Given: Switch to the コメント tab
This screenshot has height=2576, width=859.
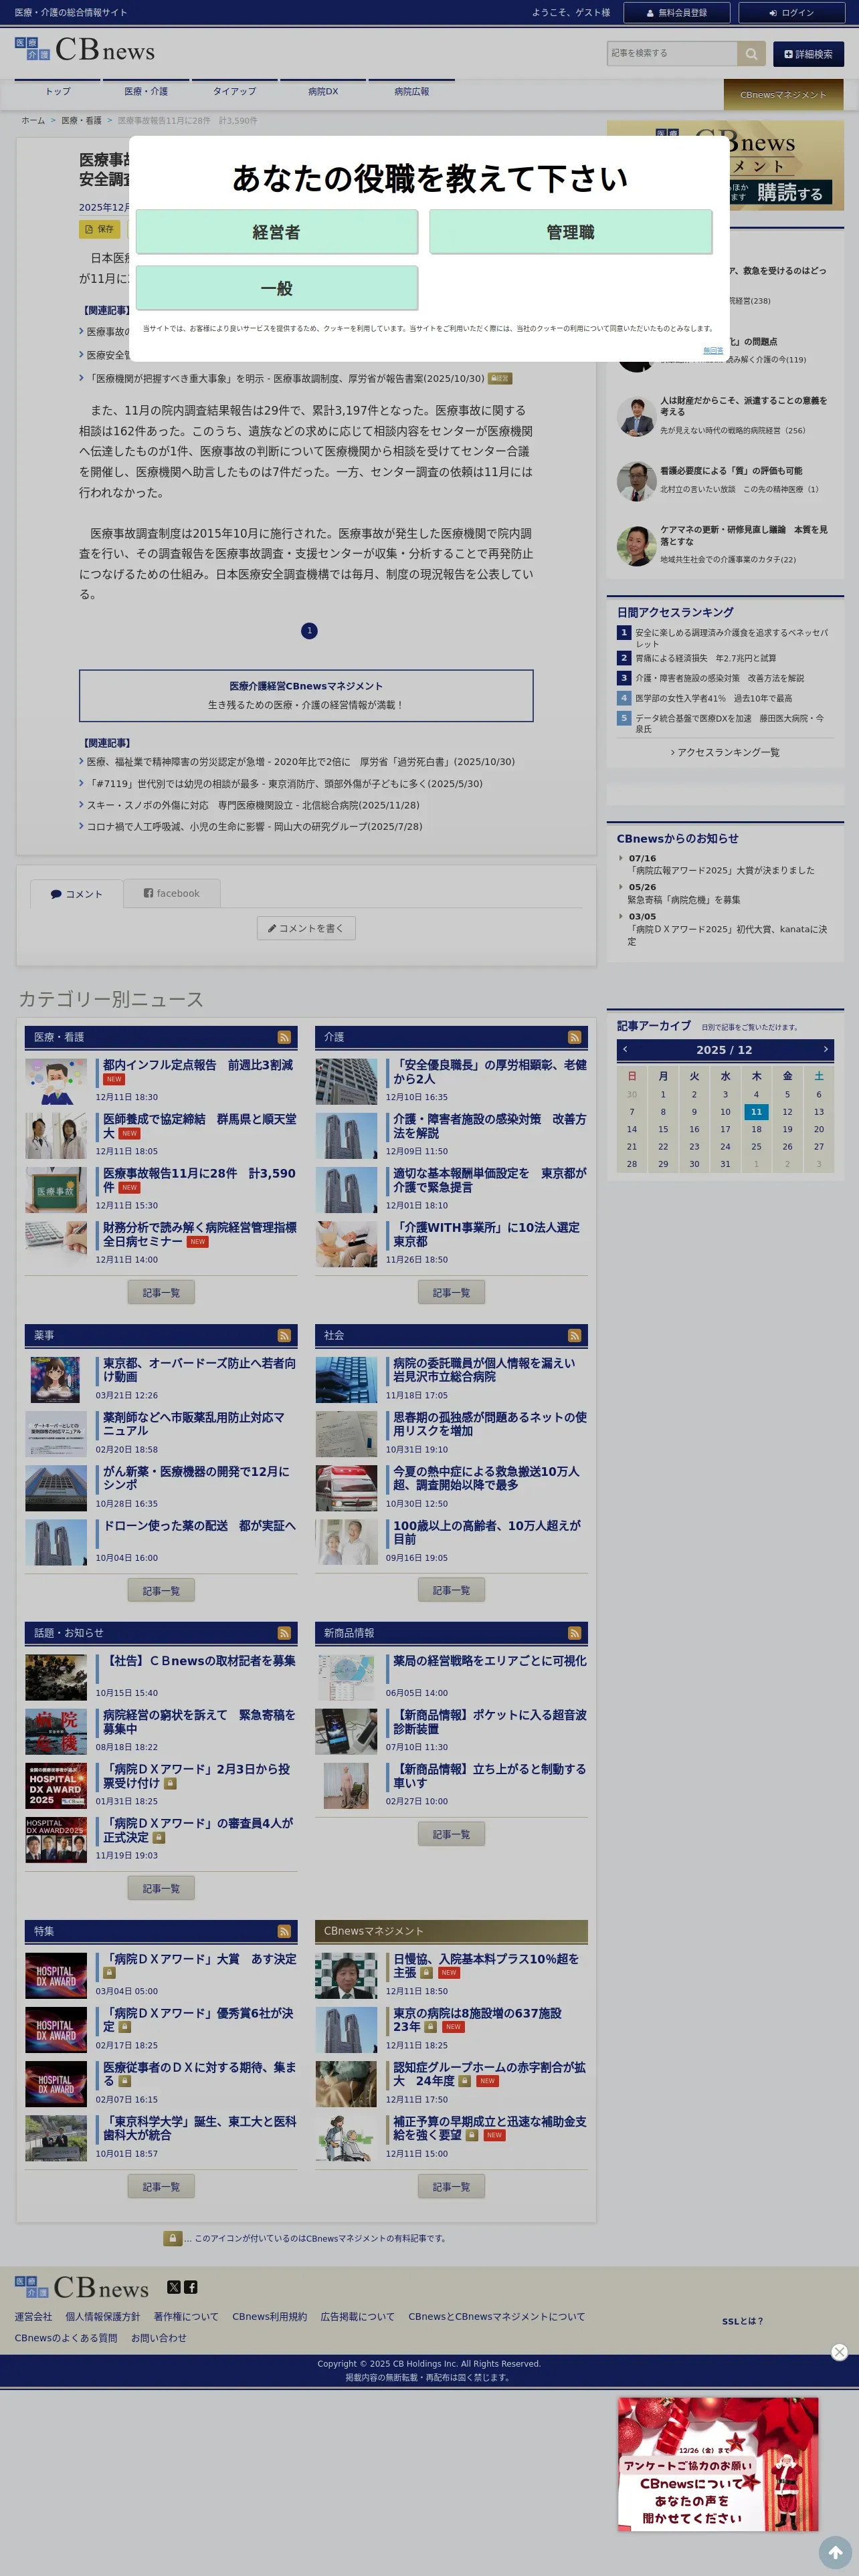Looking at the screenshot, I should (76, 893).
